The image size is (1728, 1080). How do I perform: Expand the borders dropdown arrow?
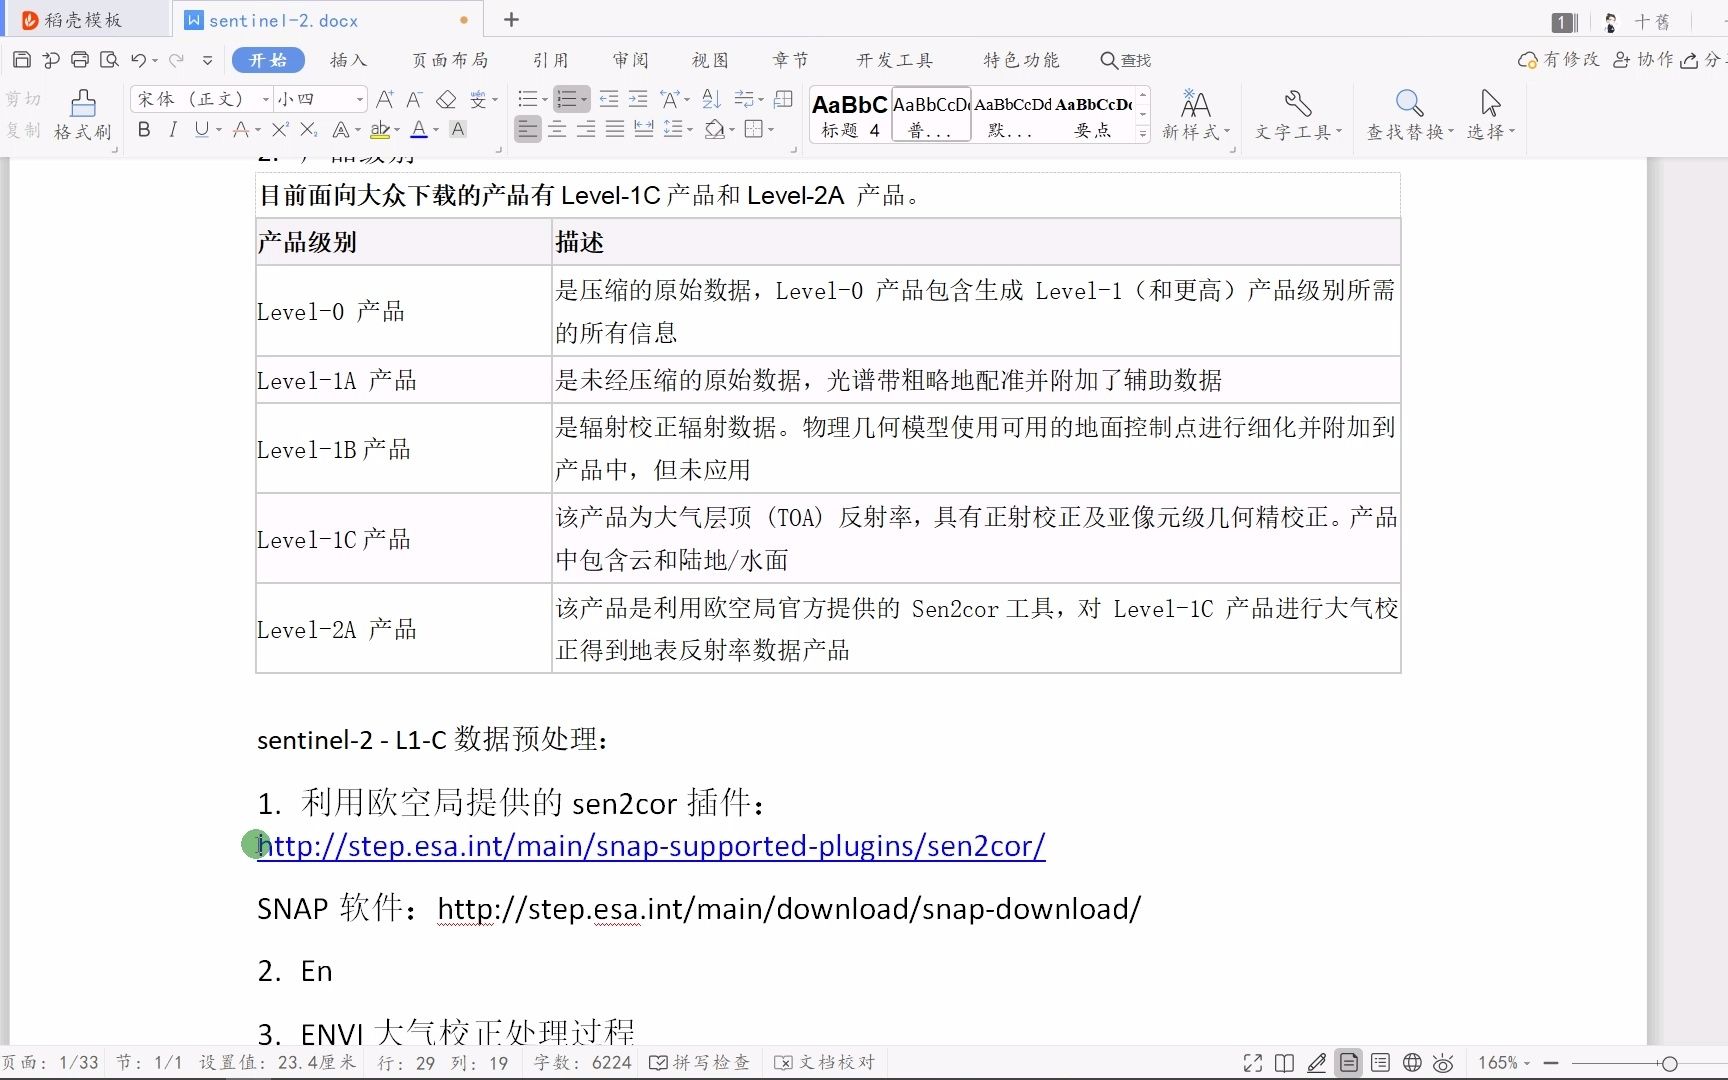coord(771,130)
